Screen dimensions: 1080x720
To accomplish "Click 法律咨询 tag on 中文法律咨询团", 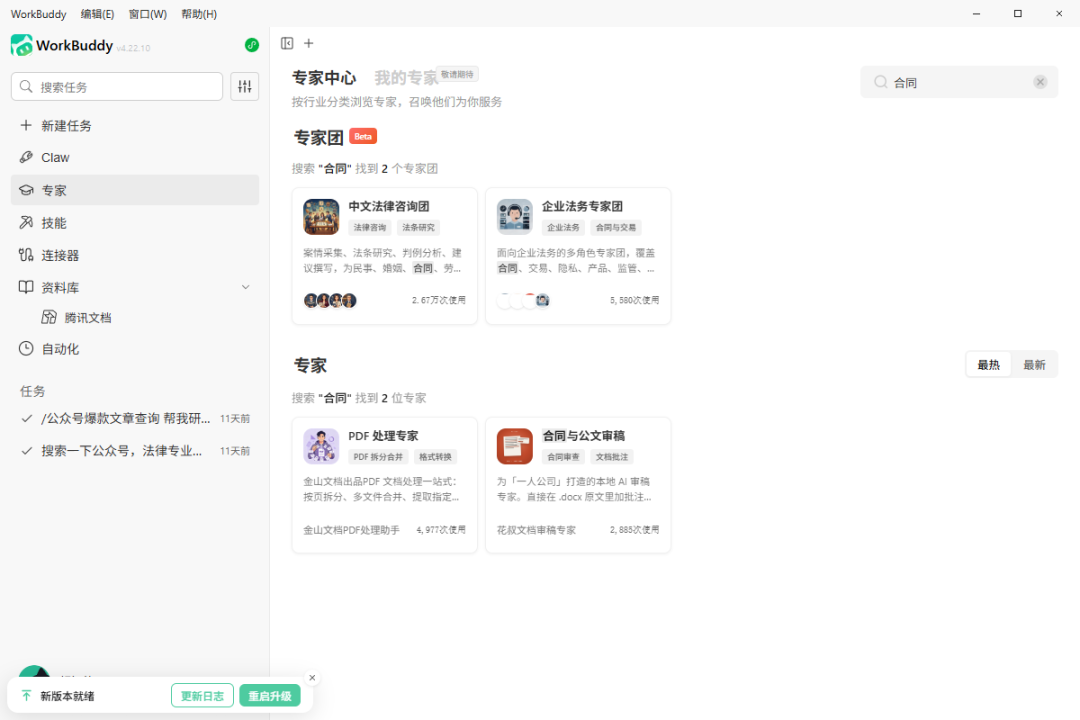I will click(370, 227).
